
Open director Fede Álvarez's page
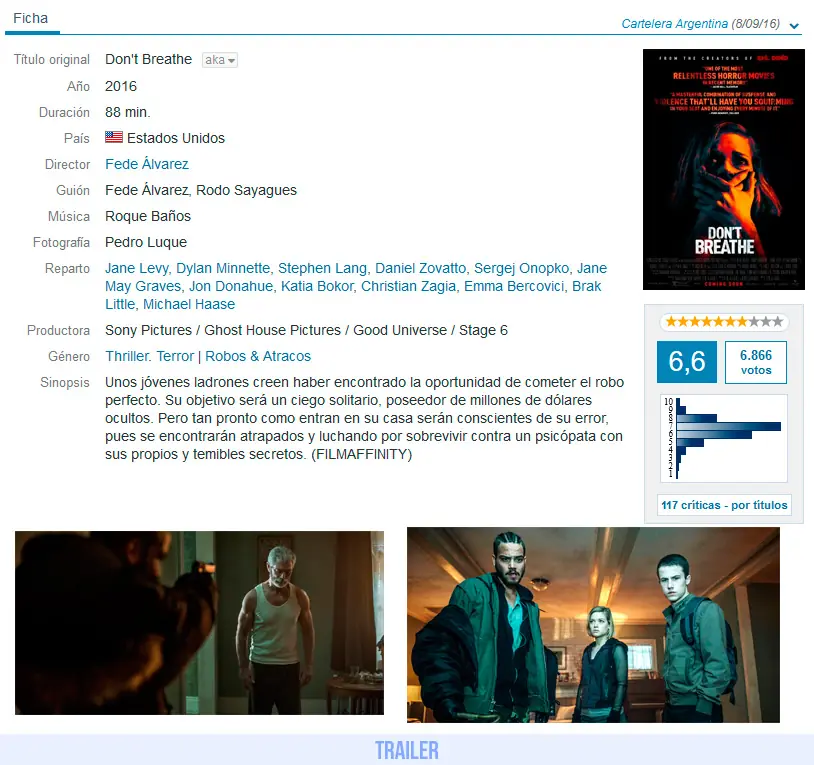point(147,164)
